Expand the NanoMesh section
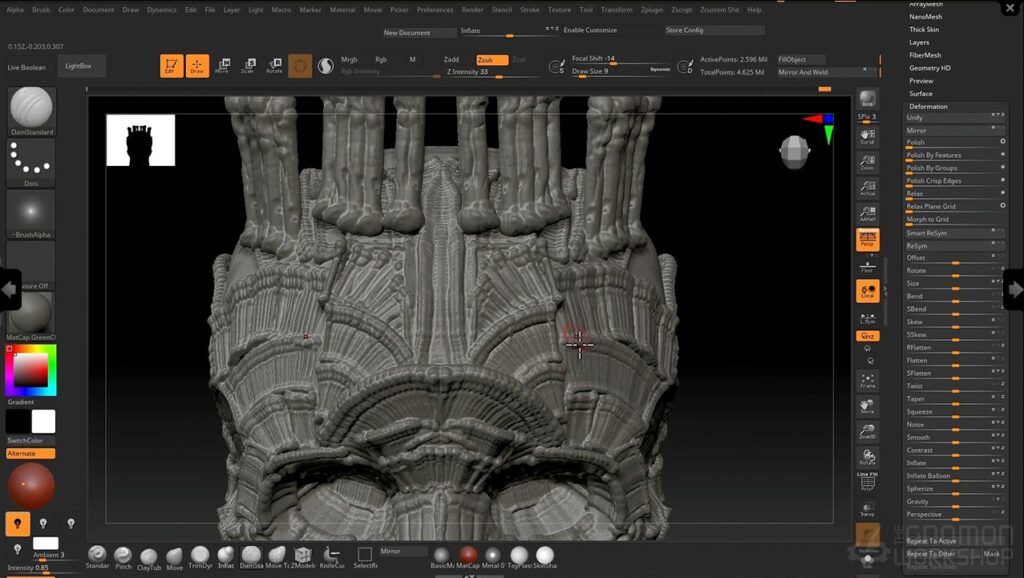Screen dimensions: 1024x578 925,17
